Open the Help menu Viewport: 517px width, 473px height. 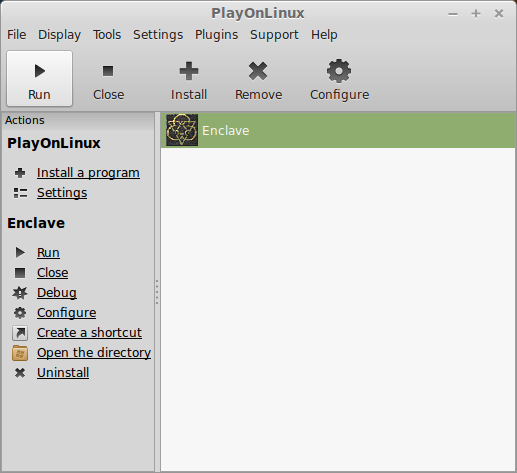[x=324, y=35]
